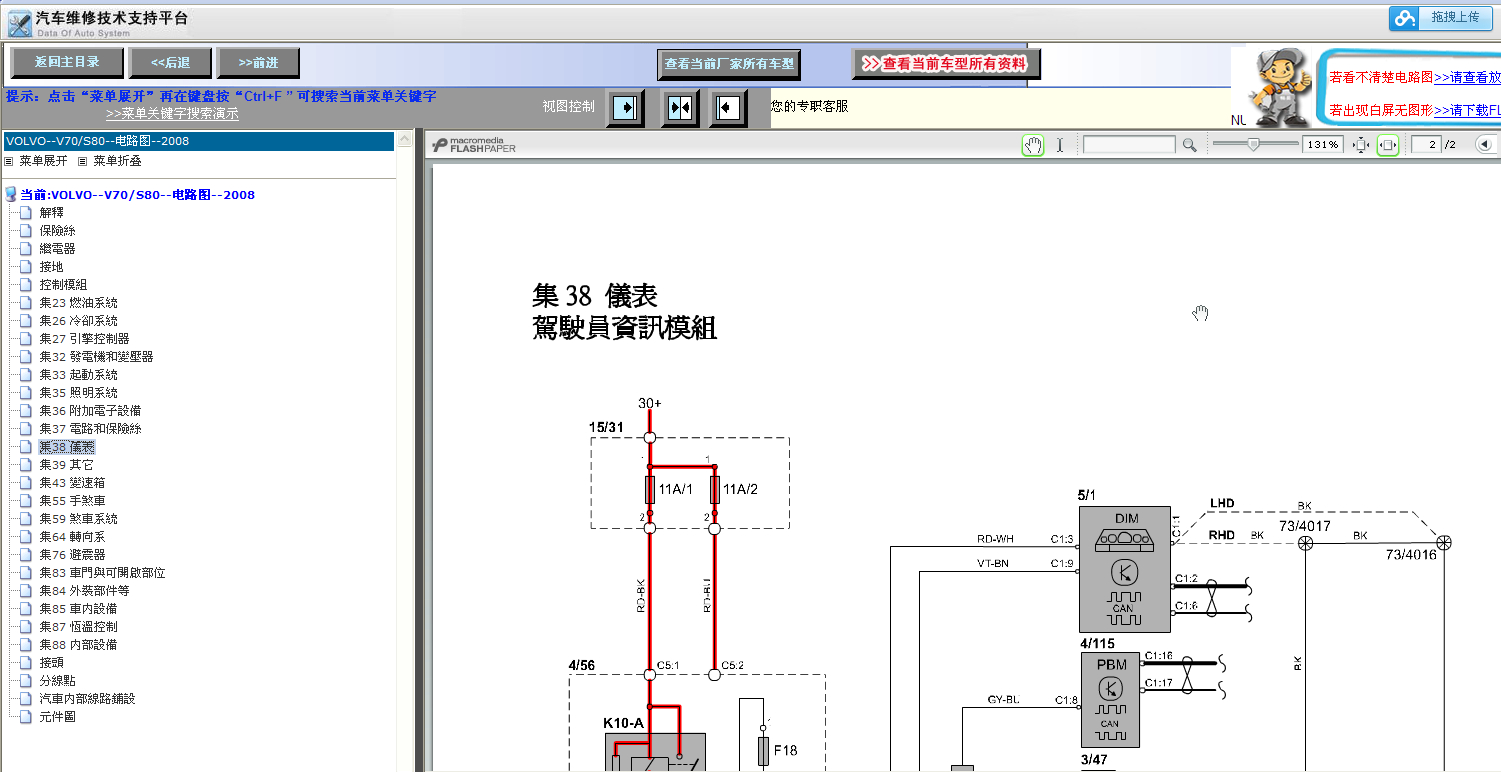Select 集38 儀表 tree item
The image size is (1501, 772).
coord(67,447)
